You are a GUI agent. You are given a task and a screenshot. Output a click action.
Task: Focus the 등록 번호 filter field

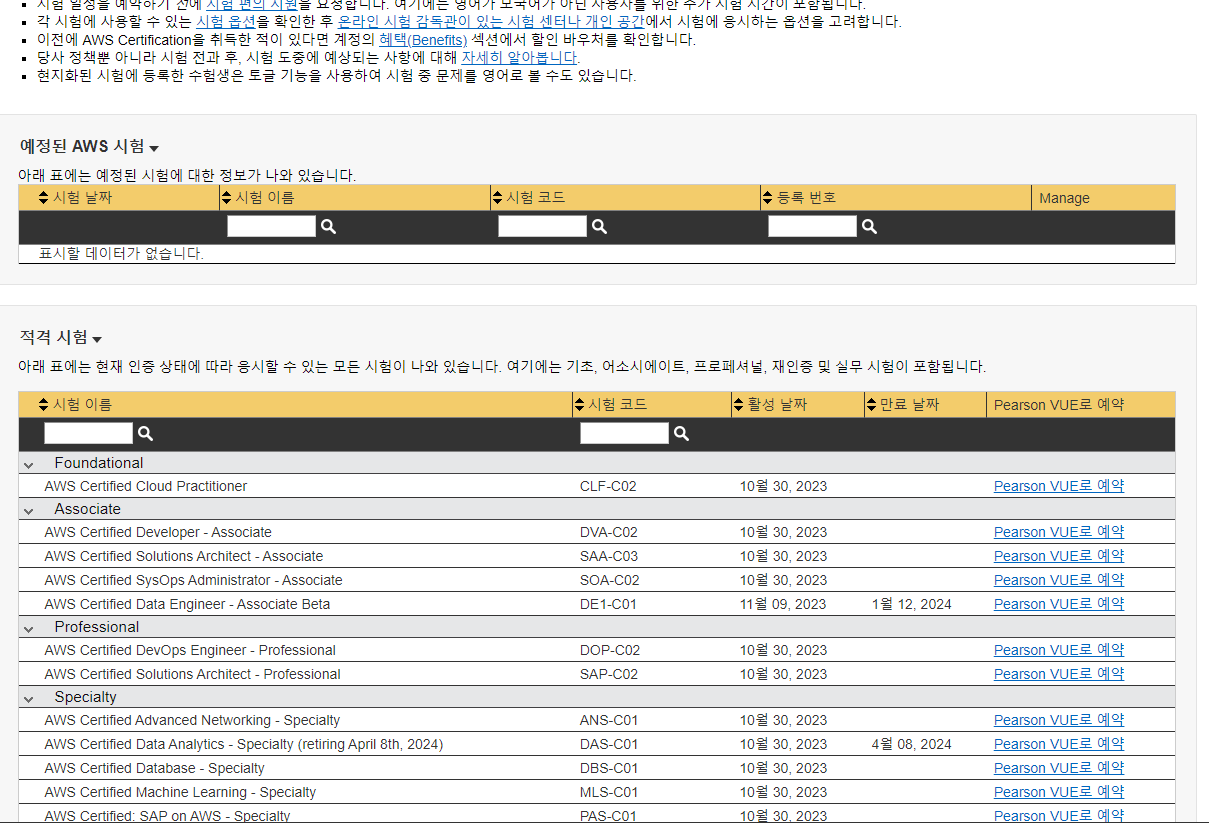[x=812, y=226]
